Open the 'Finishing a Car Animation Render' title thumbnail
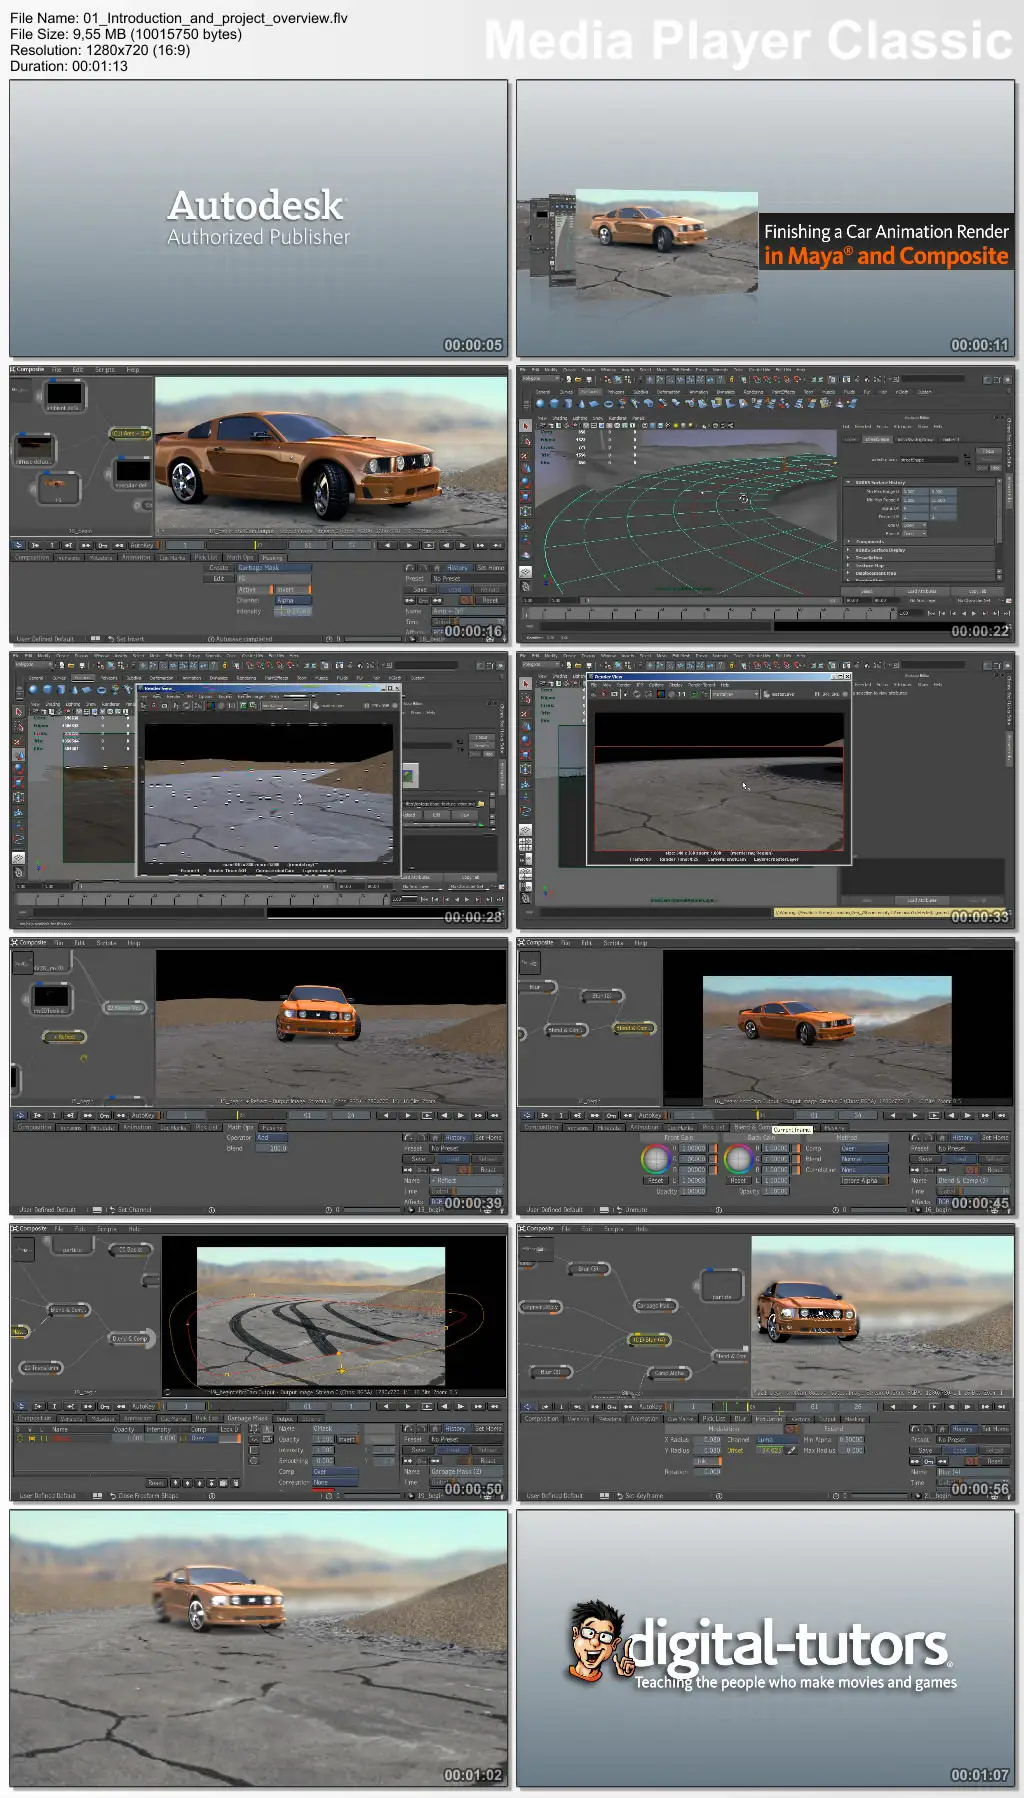Viewport: 1024px width, 1798px height. [766, 218]
